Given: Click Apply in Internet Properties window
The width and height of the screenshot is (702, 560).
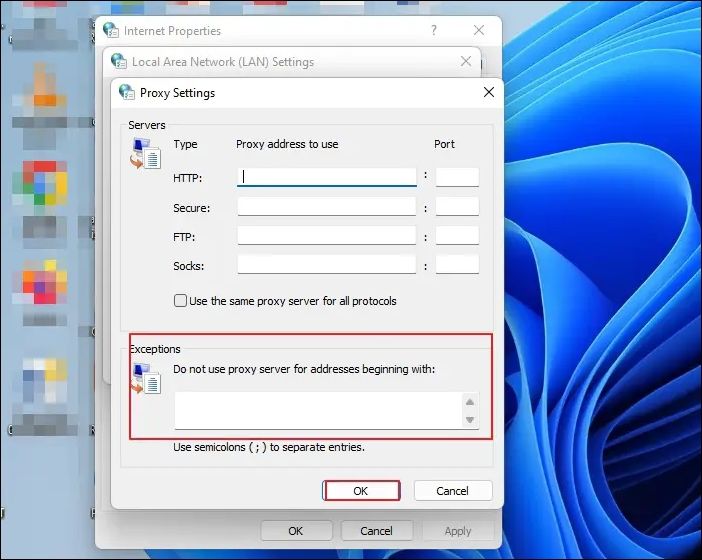Looking at the screenshot, I should 458,531.
